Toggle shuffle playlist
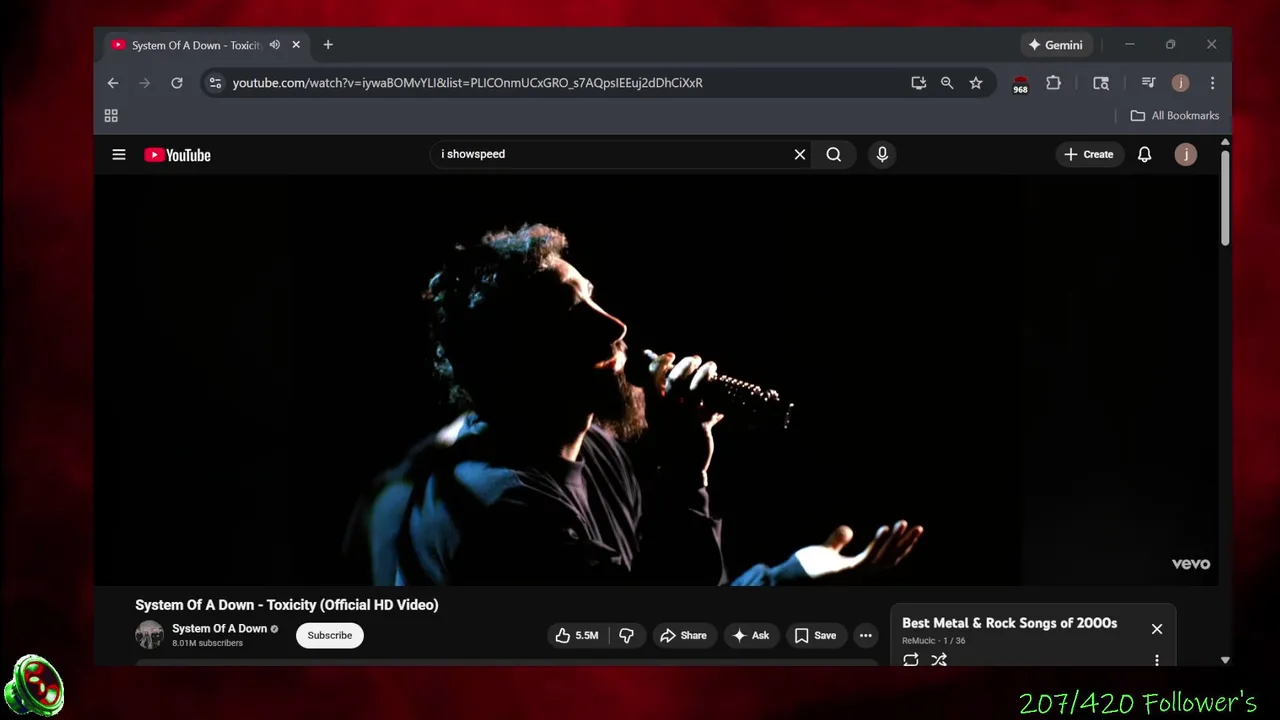The height and width of the screenshot is (720, 1280). click(x=939, y=660)
